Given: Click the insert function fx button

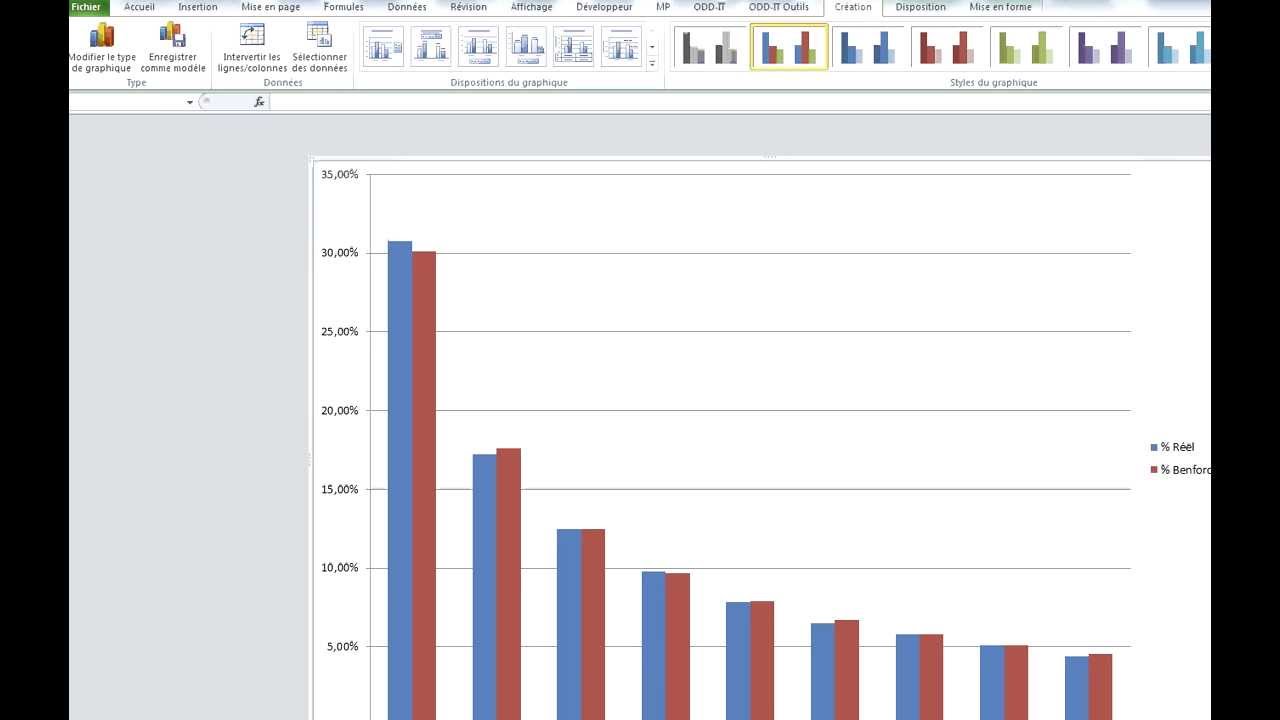Looking at the screenshot, I should pyautogui.click(x=259, y=102).
